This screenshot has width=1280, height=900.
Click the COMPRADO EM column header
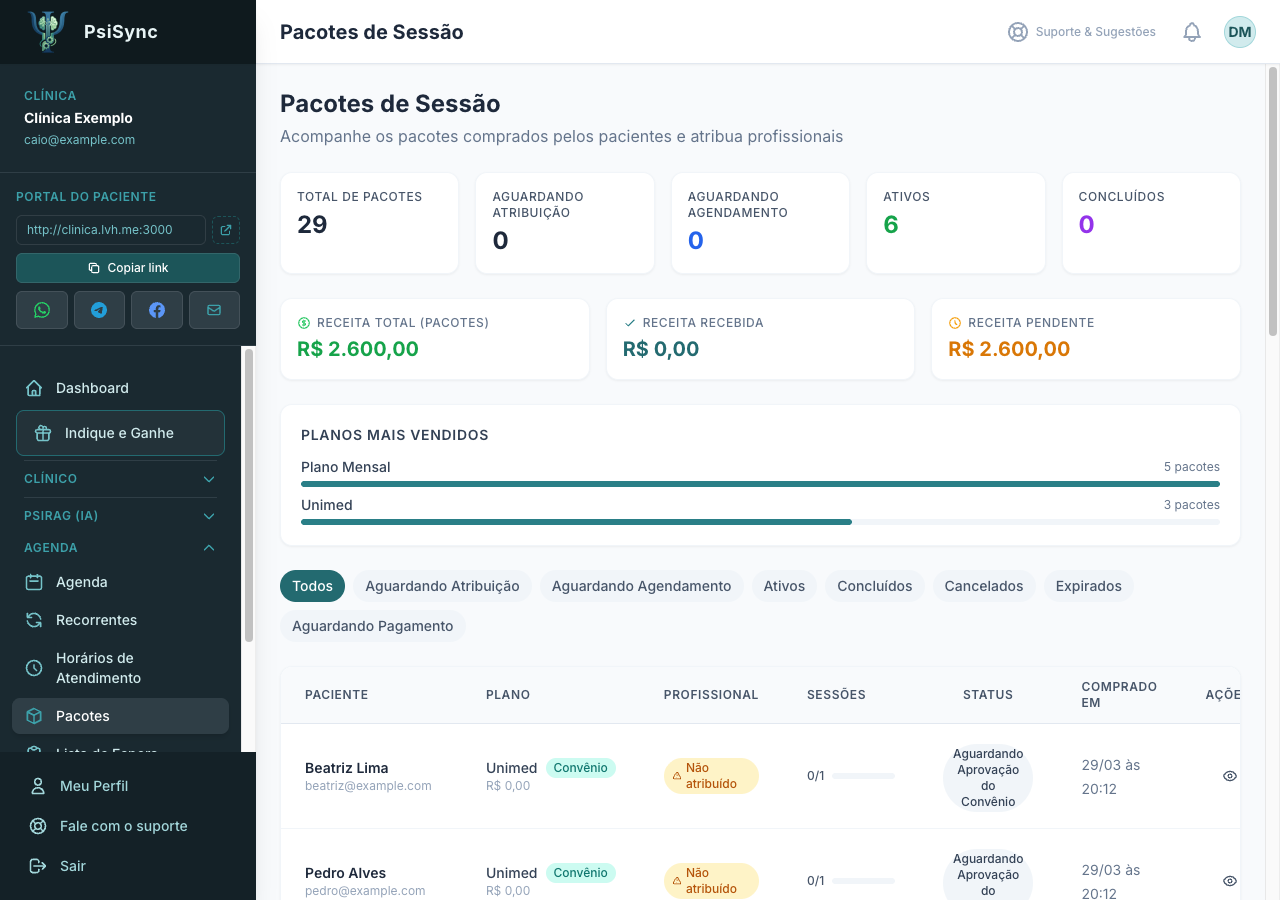1119,695
